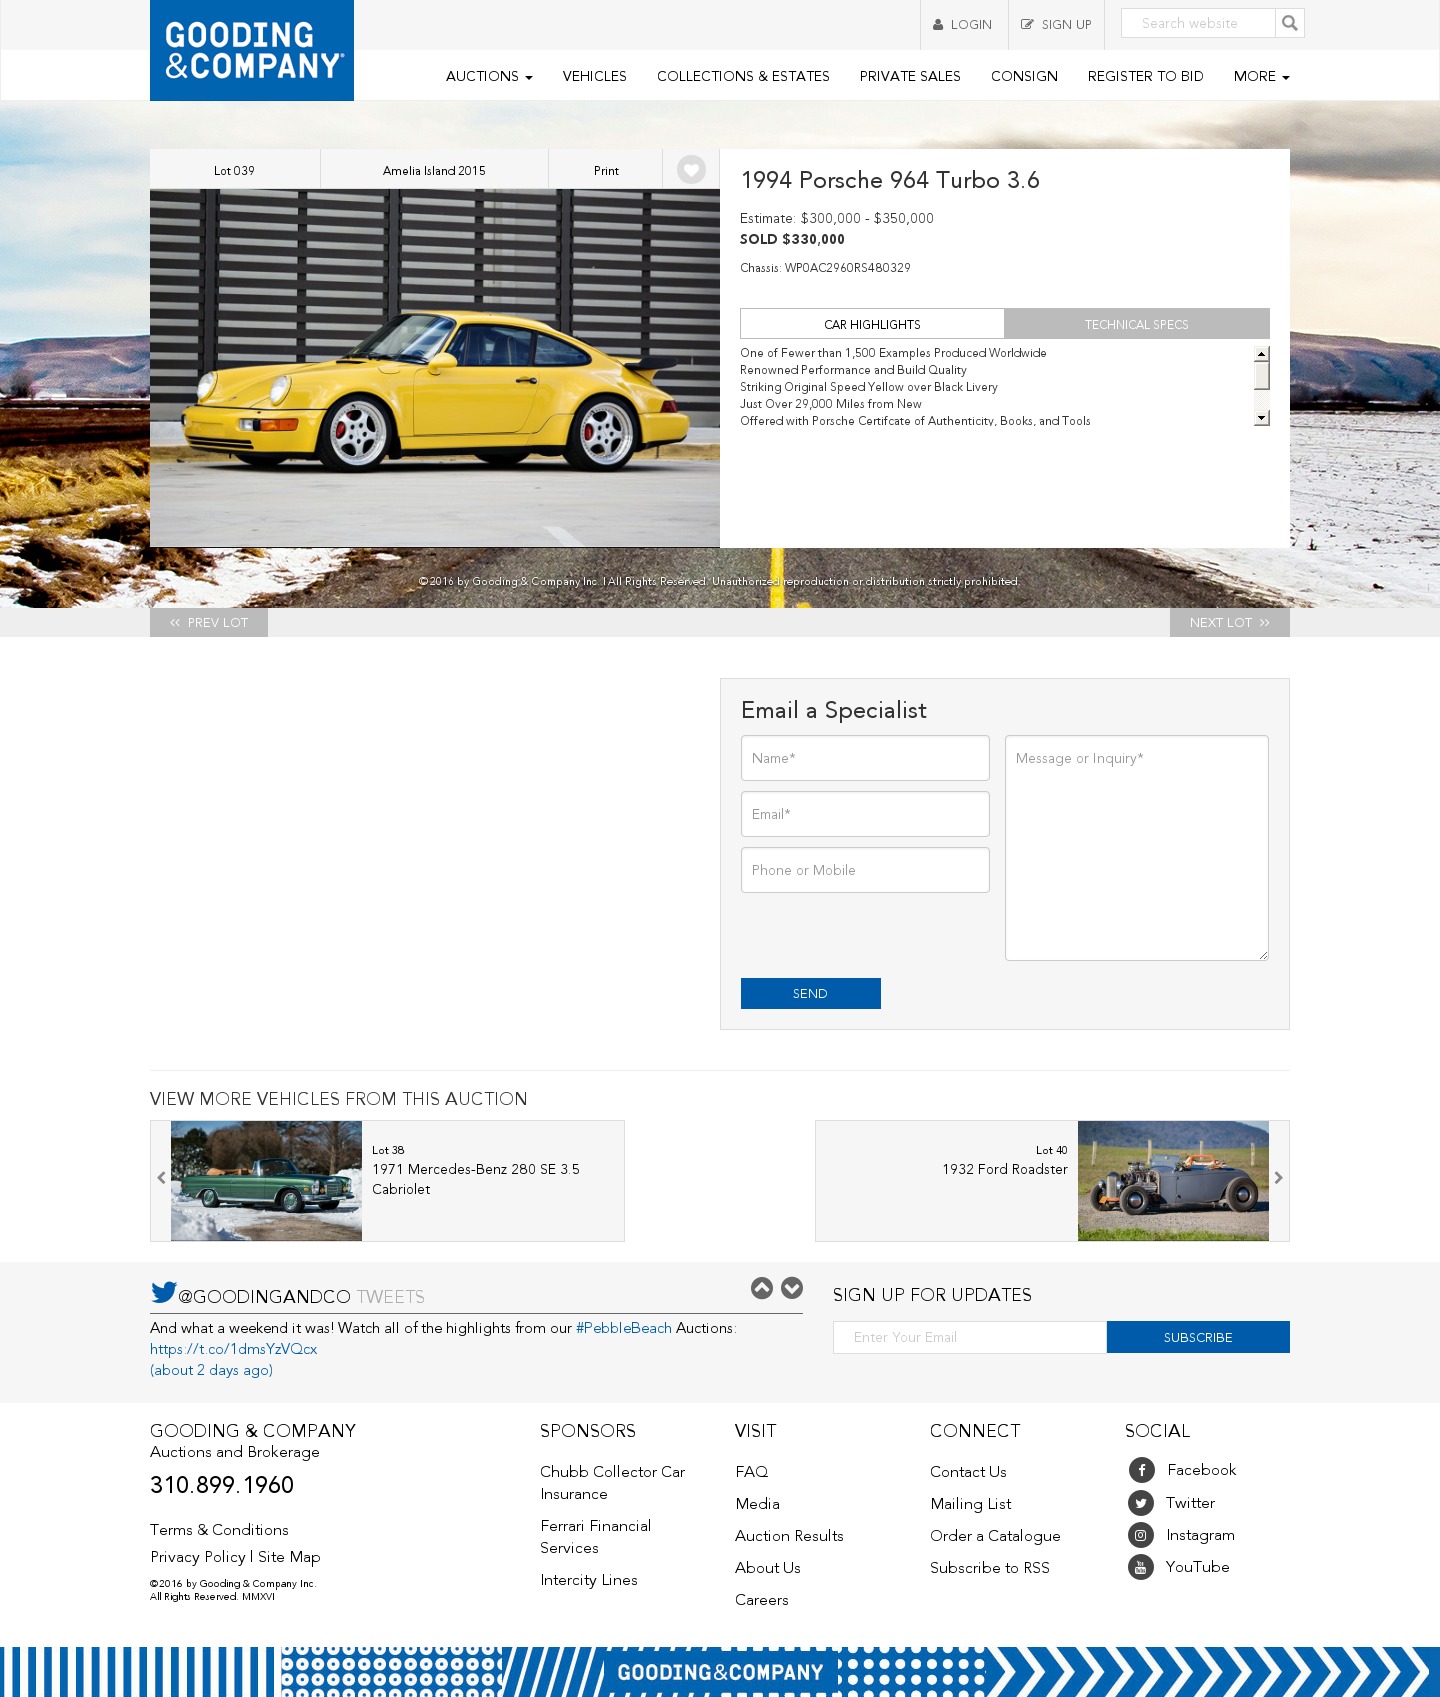Open the t.co tweet link
This screenshot has width=1440, height=1697.
pos(233,1349)
